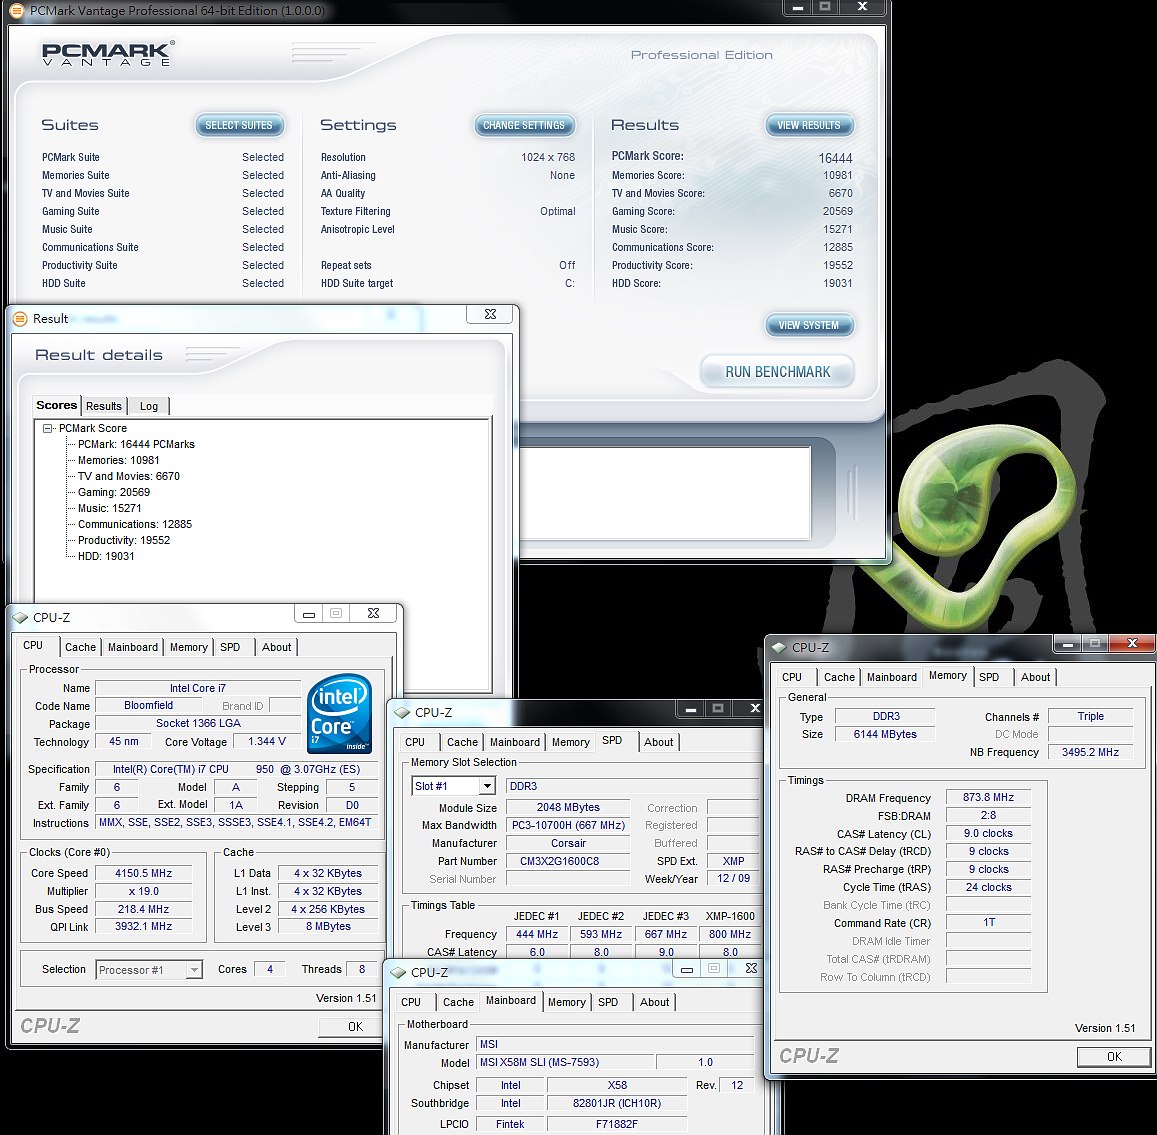Click the Multiplier value x 19.0
The height and width of the screenshot is (1135, 1157).
click(x=143, y=891)
